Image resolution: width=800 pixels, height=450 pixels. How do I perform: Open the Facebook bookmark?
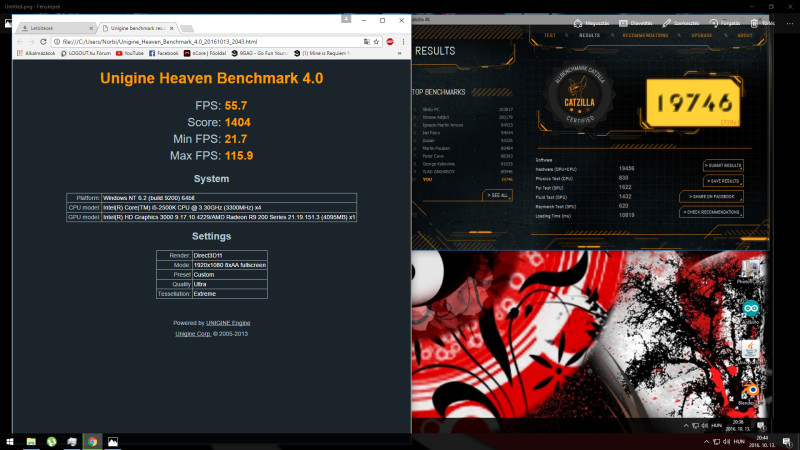163,53
